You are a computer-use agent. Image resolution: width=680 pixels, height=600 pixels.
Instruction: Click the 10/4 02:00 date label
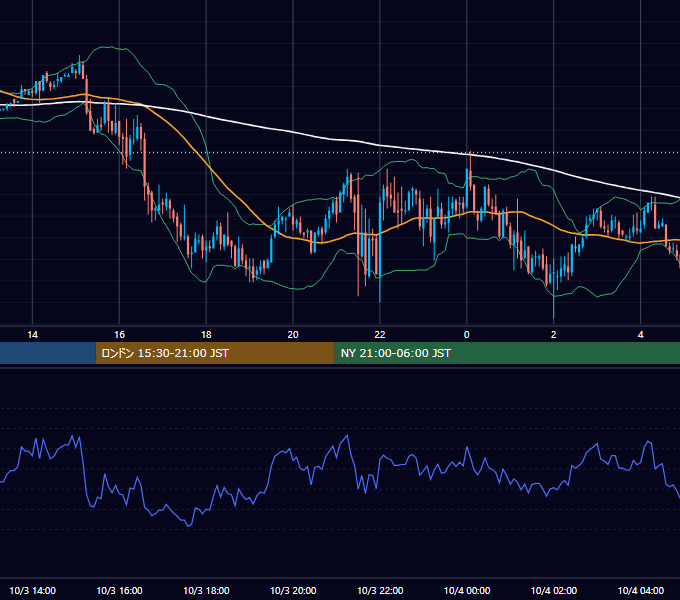coord(554,590)
